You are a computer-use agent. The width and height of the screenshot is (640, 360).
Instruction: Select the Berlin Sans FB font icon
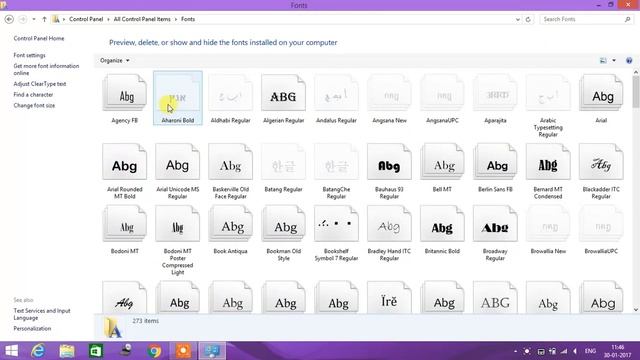tap(495, 162)
